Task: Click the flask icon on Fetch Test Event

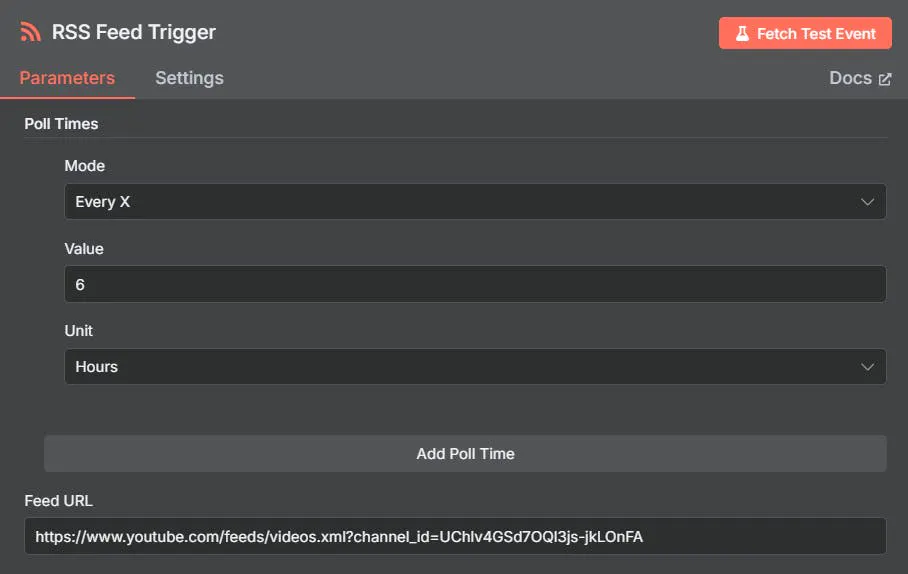Action: click(742, 34)
